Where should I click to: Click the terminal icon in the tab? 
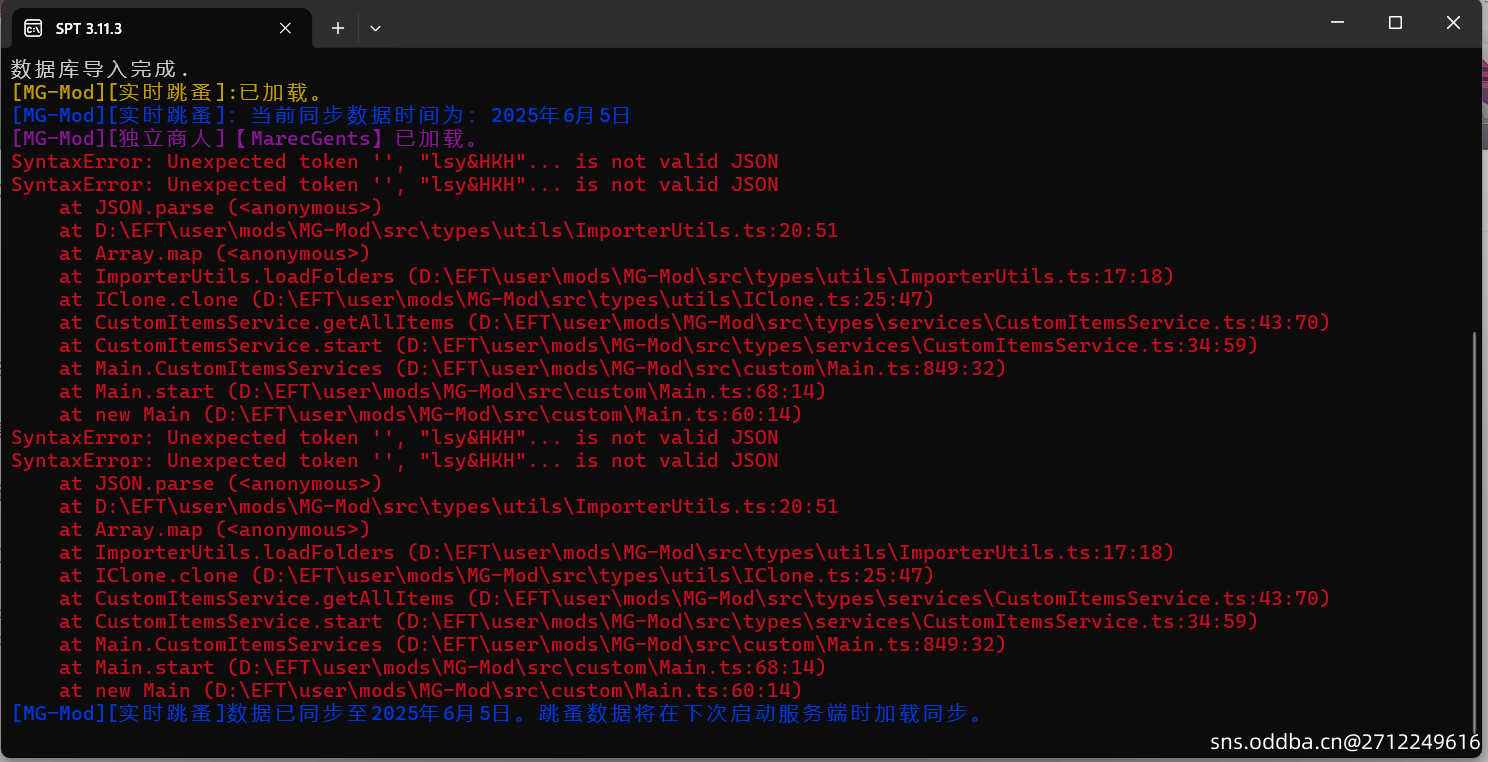pyautogui.click(x=34, y=29)
